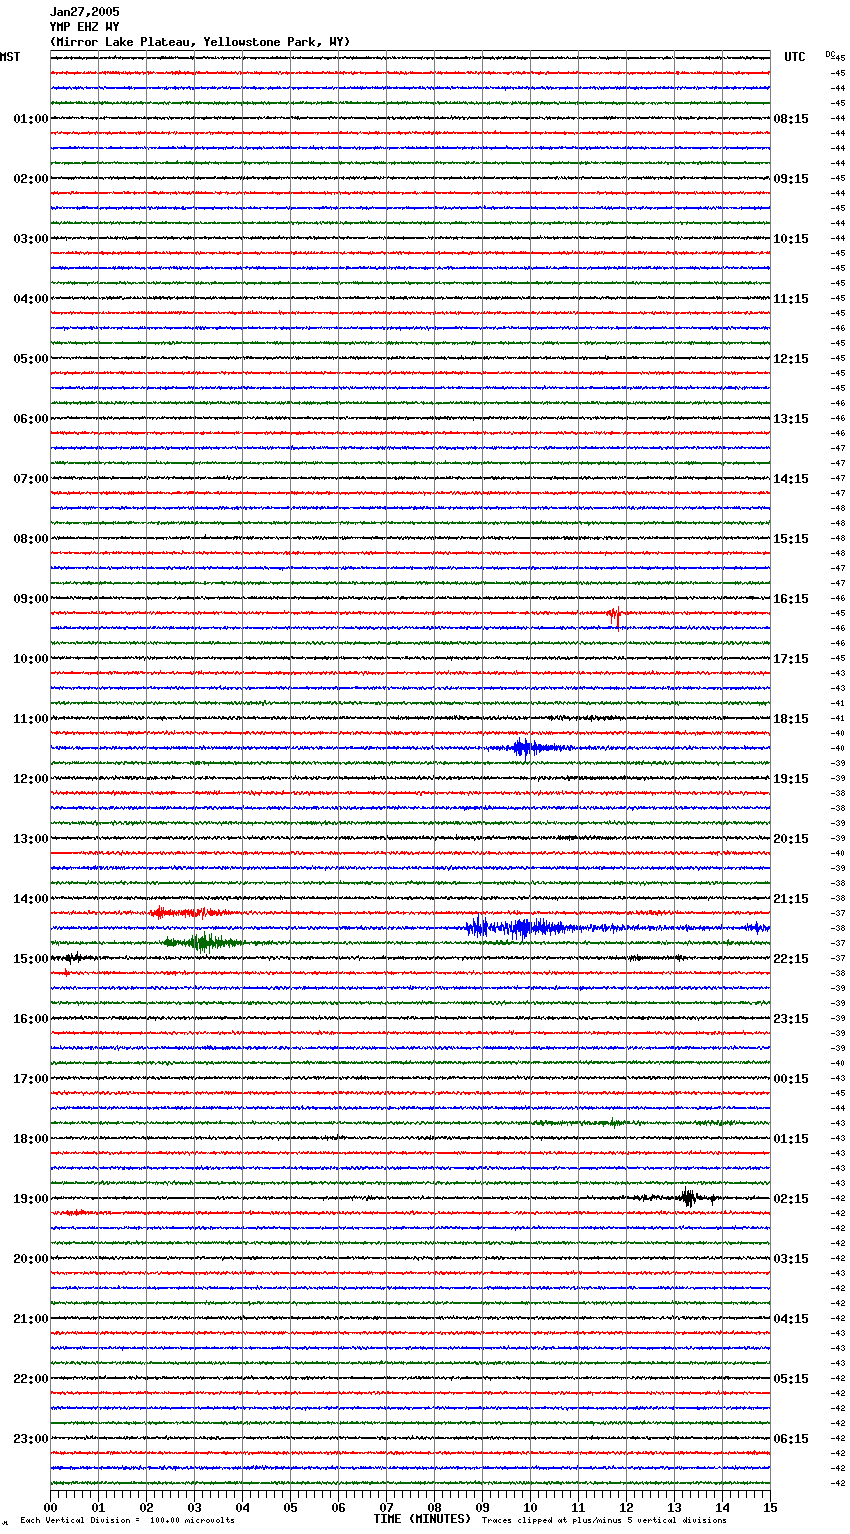
Task: Select the 20:00 MST time label
Action: pyautogui.click(x=31, y=1259)
